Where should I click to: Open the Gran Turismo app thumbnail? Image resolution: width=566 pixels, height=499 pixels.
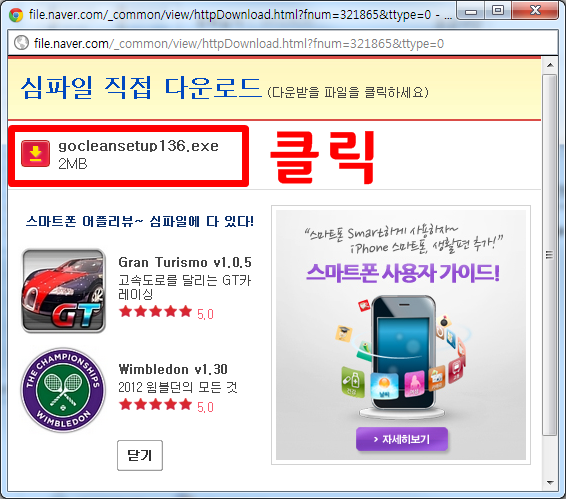pos(64,291)
